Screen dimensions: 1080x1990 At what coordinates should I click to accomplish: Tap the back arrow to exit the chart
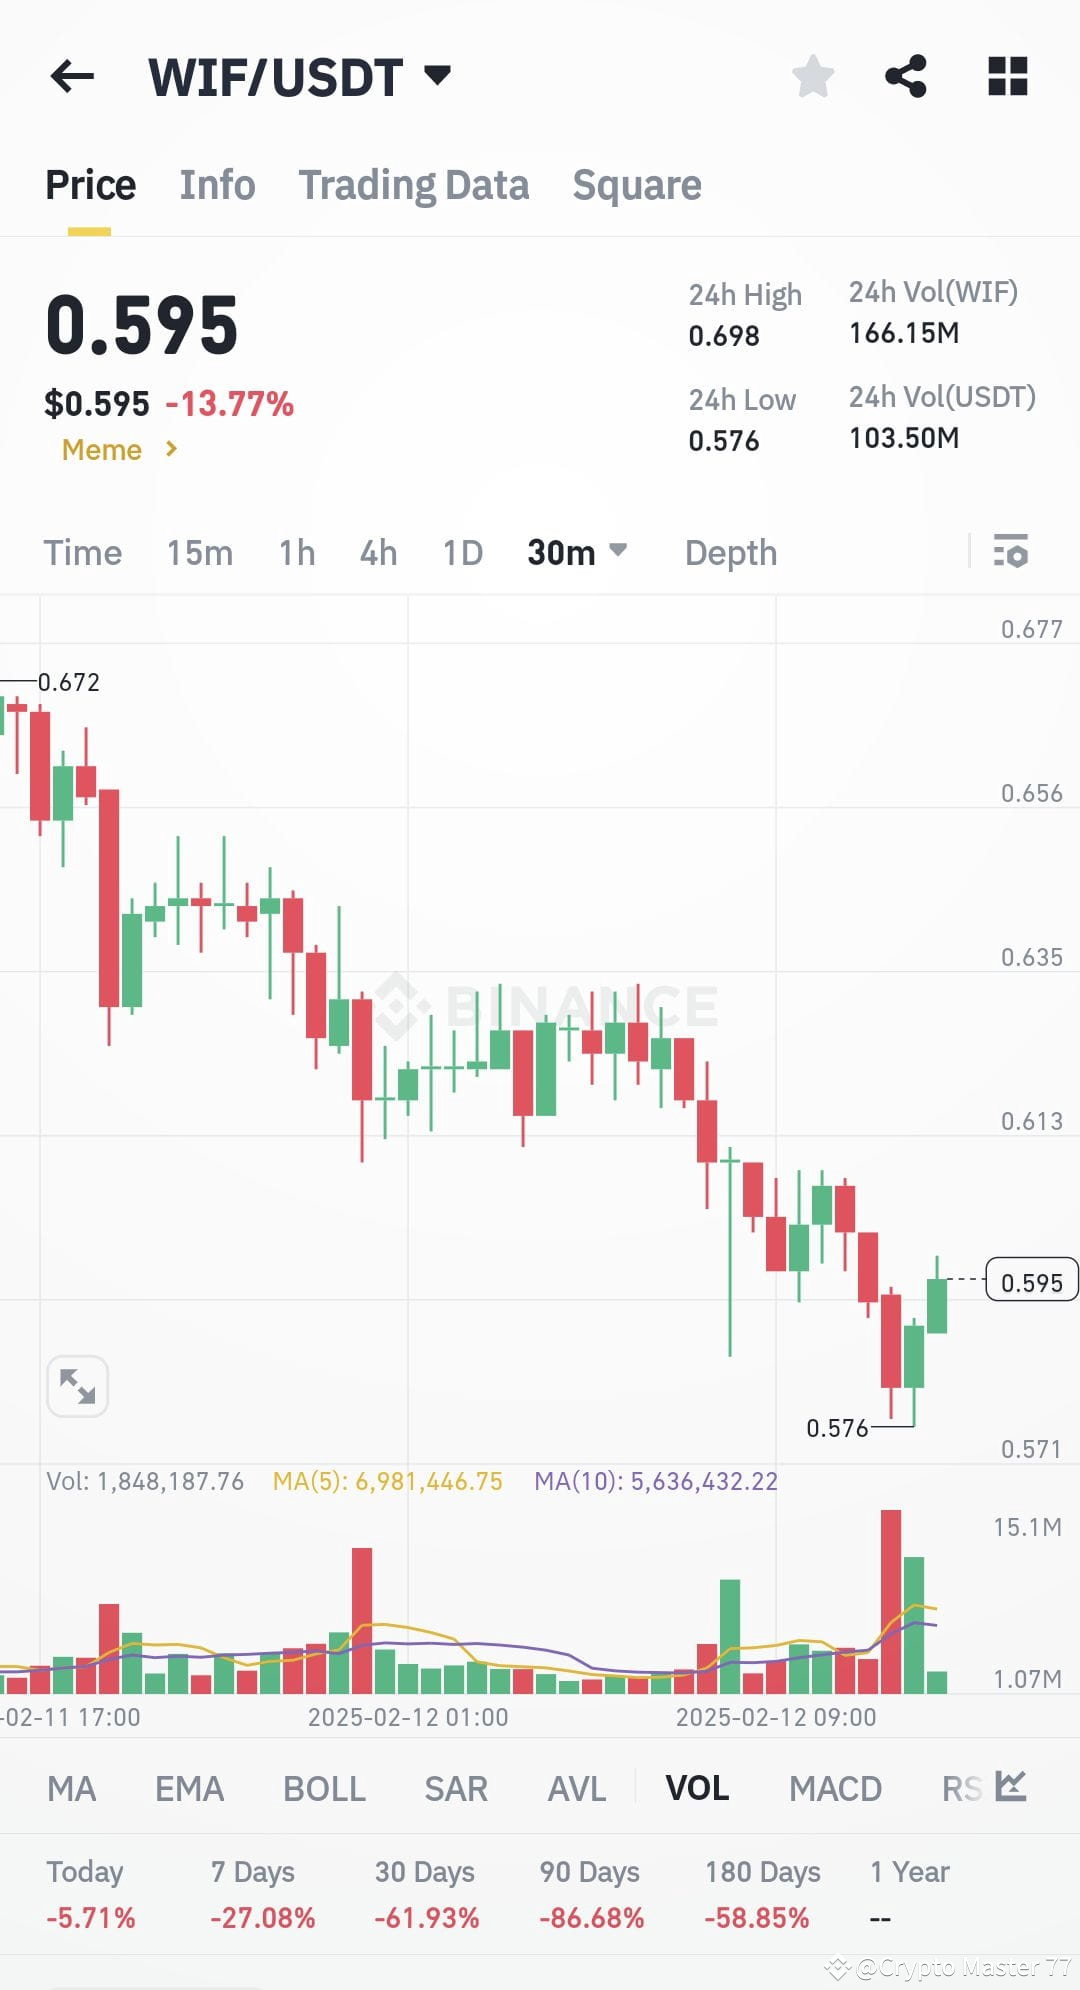[72, 77]
